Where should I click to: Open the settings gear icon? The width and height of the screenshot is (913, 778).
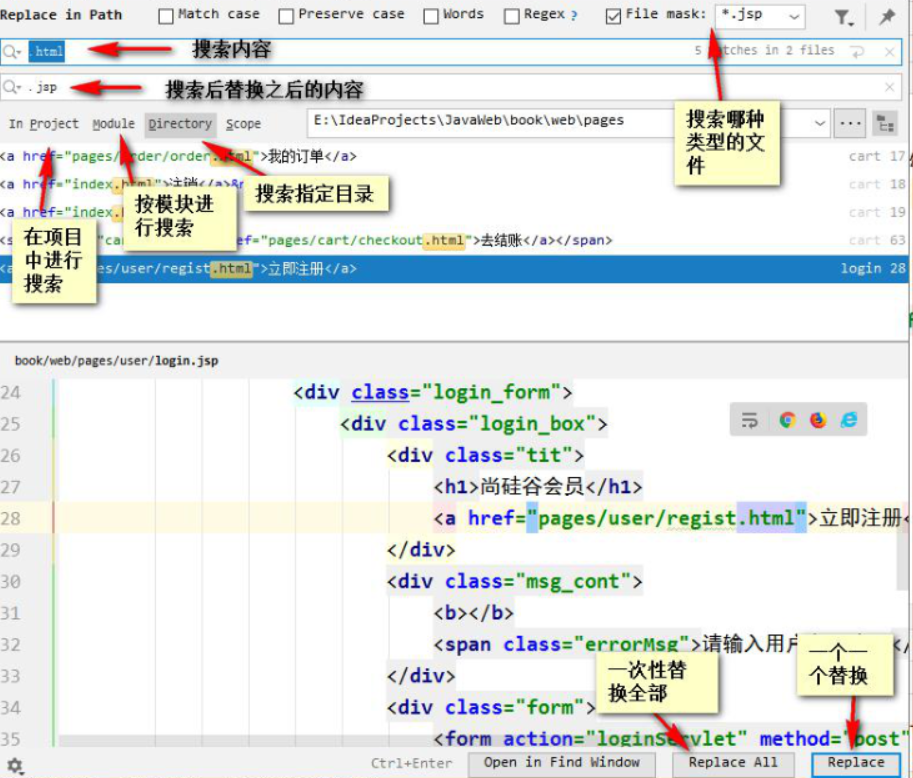[14, 765]
